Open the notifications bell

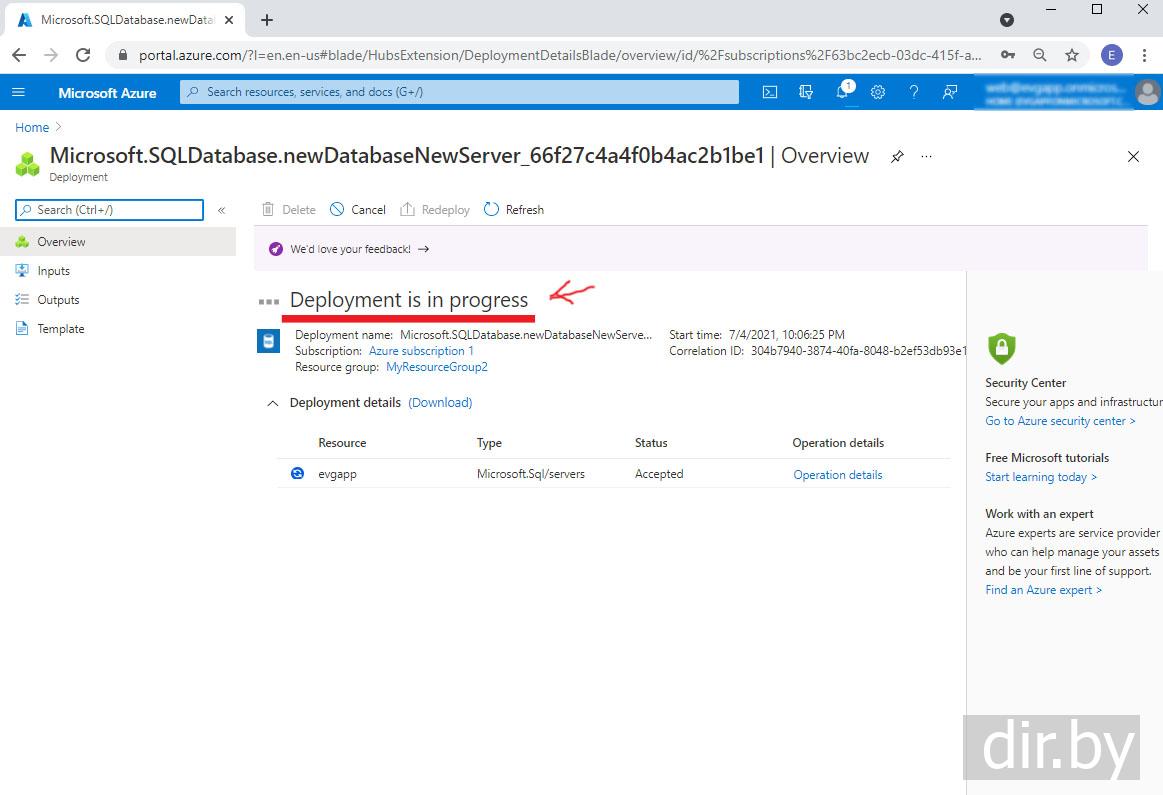point(842,92)
